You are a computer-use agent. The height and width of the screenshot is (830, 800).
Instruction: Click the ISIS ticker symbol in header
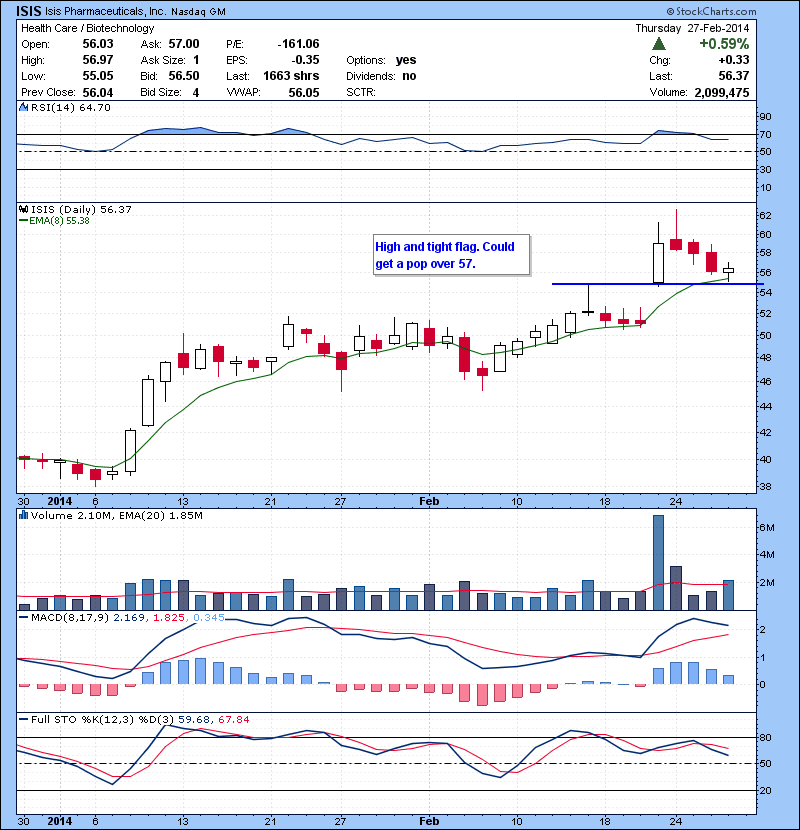point(29,11)
